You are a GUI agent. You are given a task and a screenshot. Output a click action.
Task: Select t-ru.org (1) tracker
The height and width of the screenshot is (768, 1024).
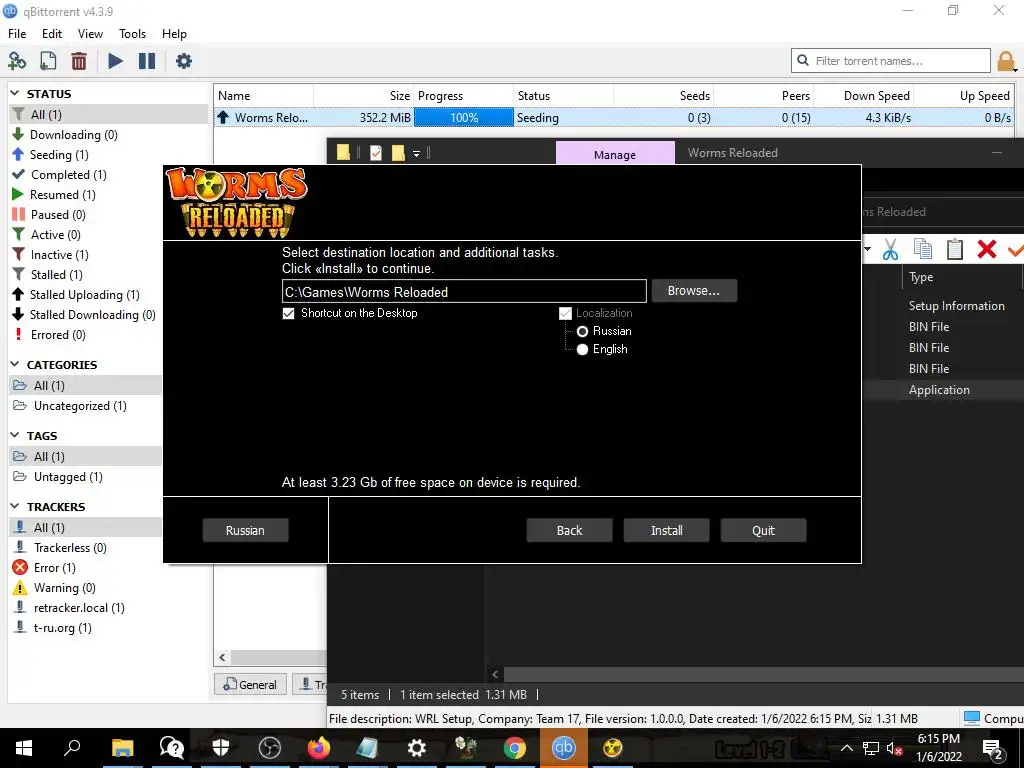click(x=62, y=628)
